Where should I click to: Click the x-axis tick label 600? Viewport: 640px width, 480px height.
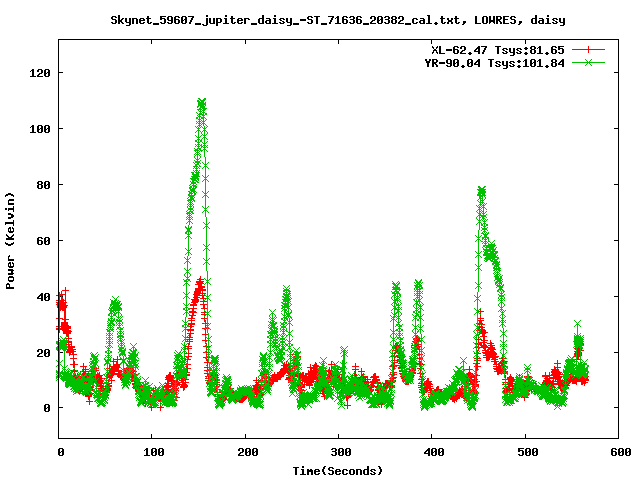click(x=621, y=452)
